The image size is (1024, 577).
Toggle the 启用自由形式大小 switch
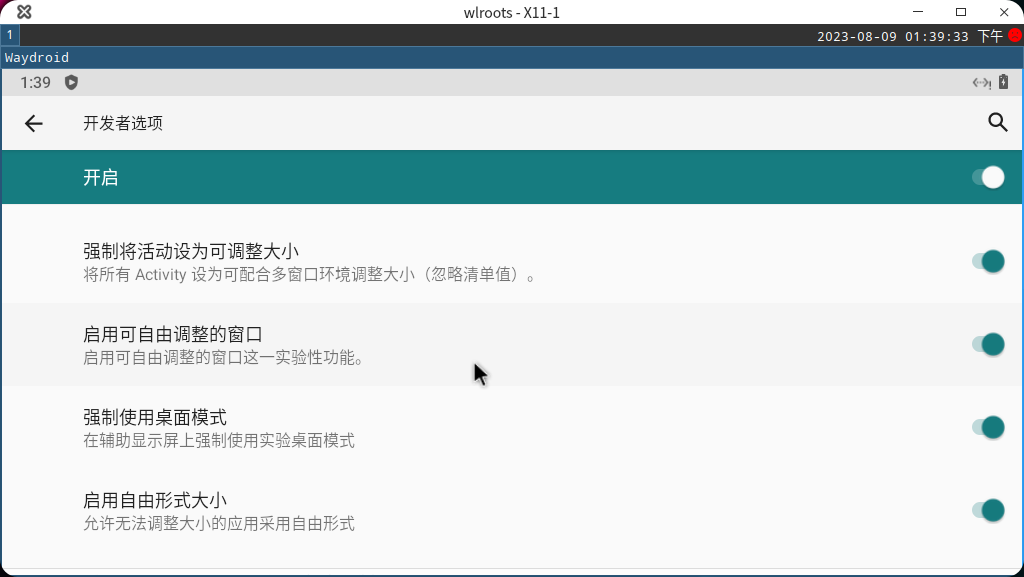[x=989, y=510]
